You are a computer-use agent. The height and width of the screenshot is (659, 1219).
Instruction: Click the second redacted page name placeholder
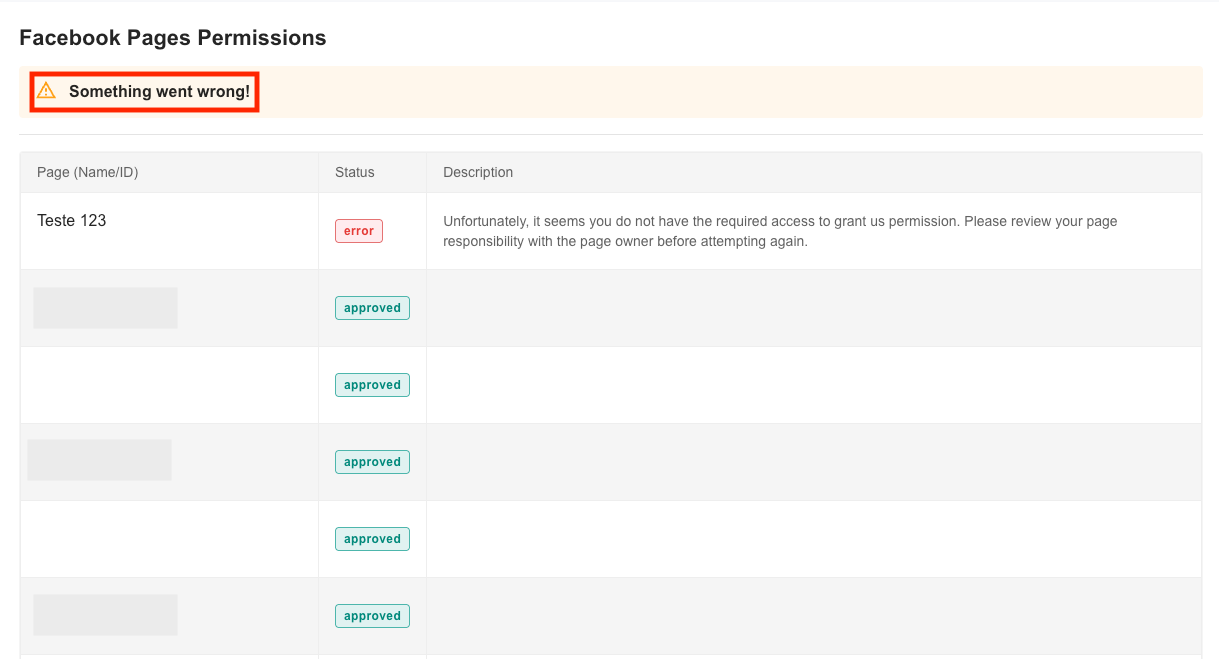point(99,460)
